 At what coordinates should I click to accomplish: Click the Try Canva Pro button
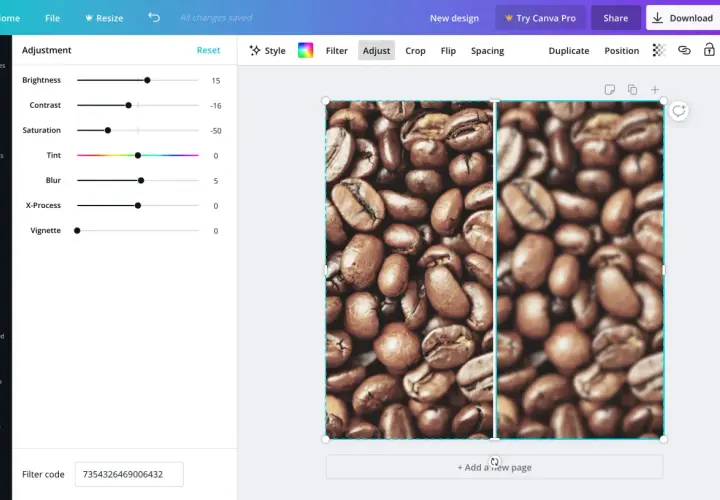(x=540, y=18)
